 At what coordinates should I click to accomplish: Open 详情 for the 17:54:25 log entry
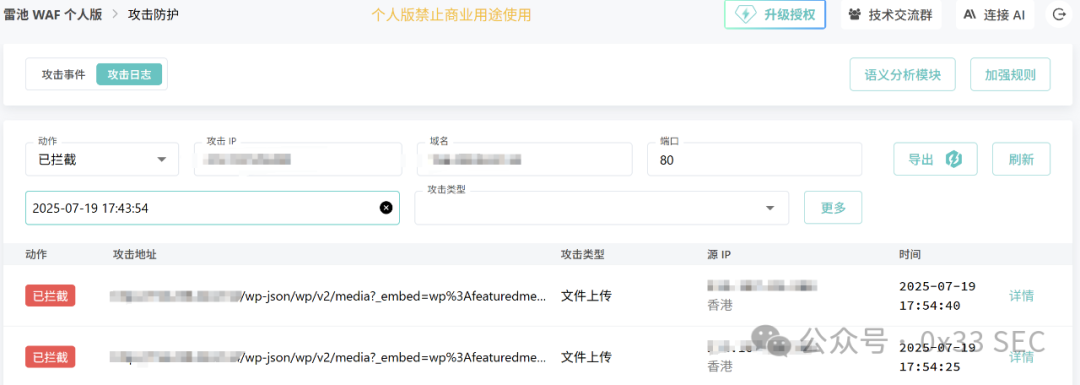coord(1021,357)
